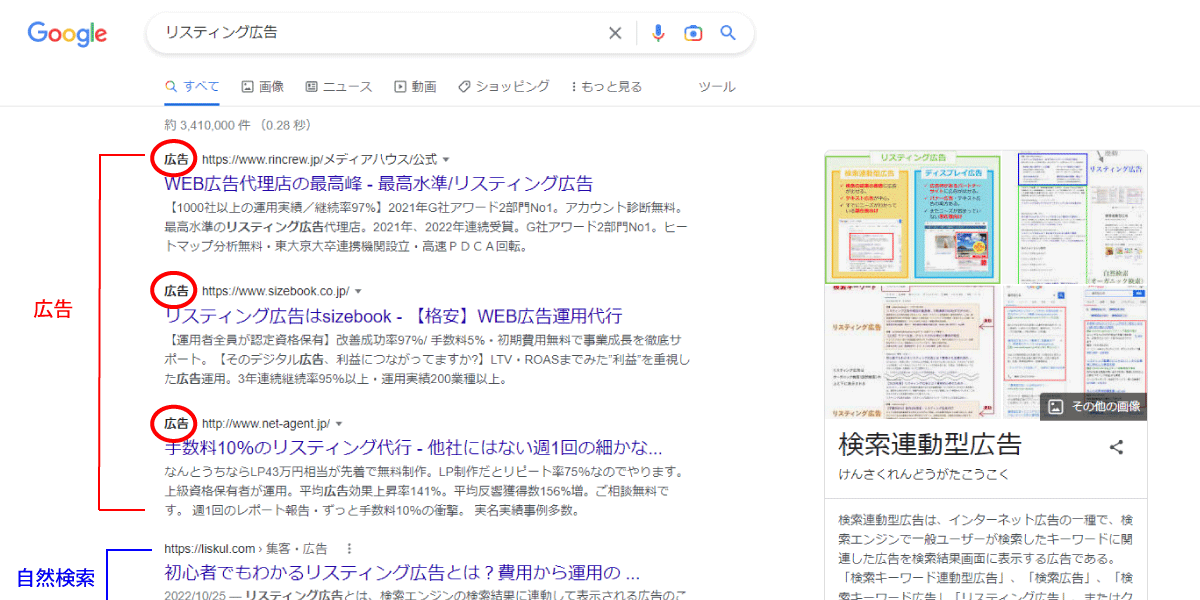Click the http://www.net-agent.jp/ ad URL text
This screenshot has width=1200, height=600.
266,424
